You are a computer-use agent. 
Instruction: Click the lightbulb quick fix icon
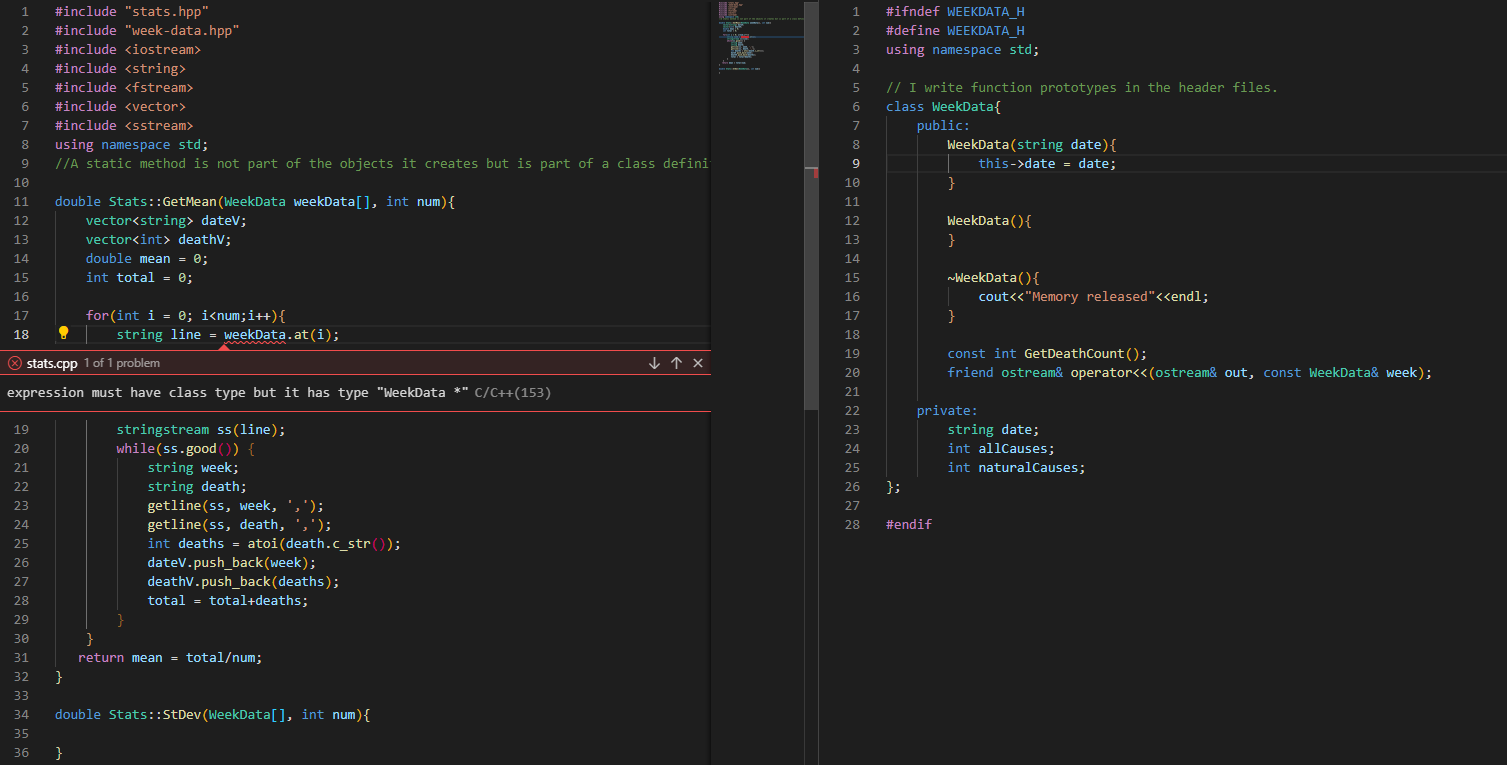(x=63, y=334)
